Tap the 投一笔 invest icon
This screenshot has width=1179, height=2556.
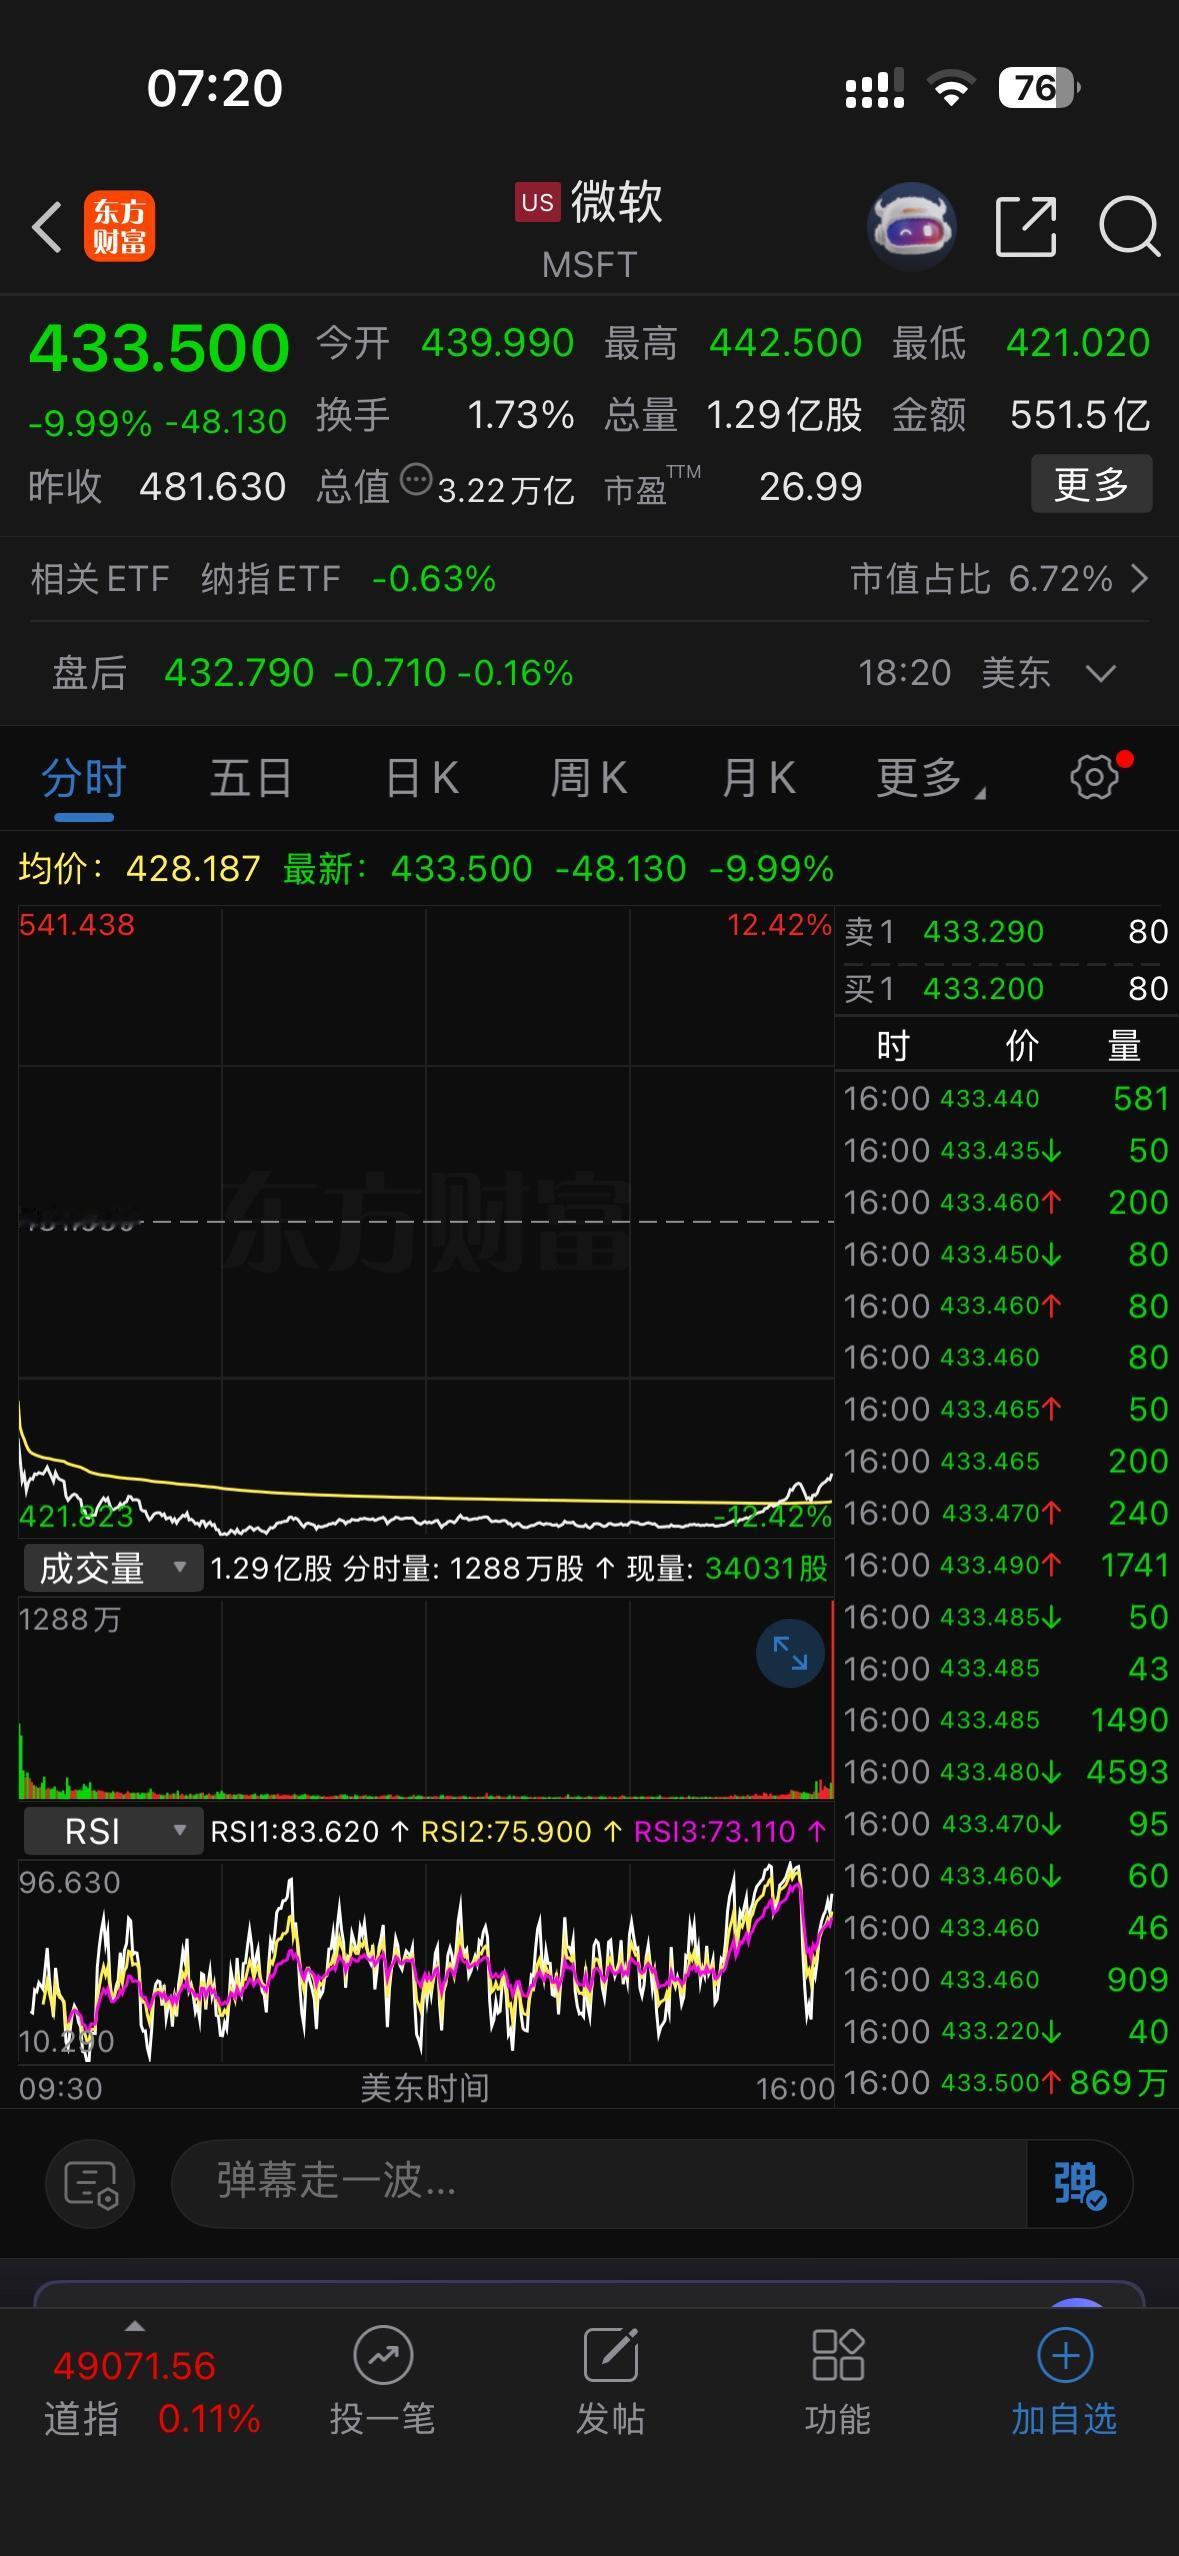383,2355
